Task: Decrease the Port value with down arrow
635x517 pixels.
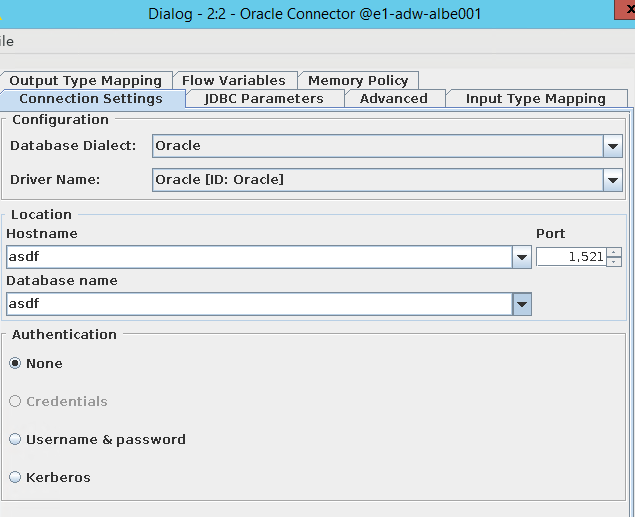Action: [614, 262]
